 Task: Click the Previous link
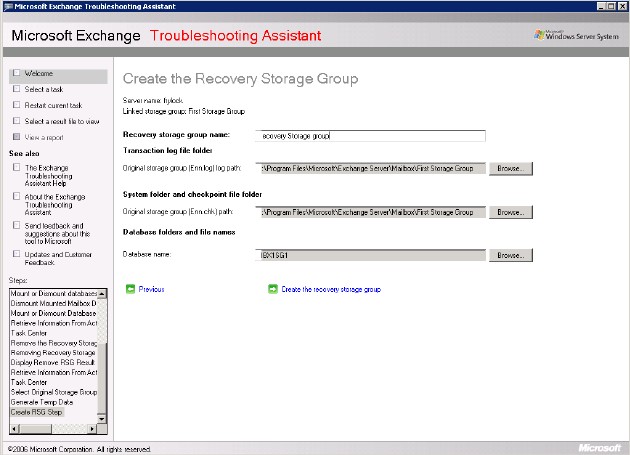click(x=151, y=289)
